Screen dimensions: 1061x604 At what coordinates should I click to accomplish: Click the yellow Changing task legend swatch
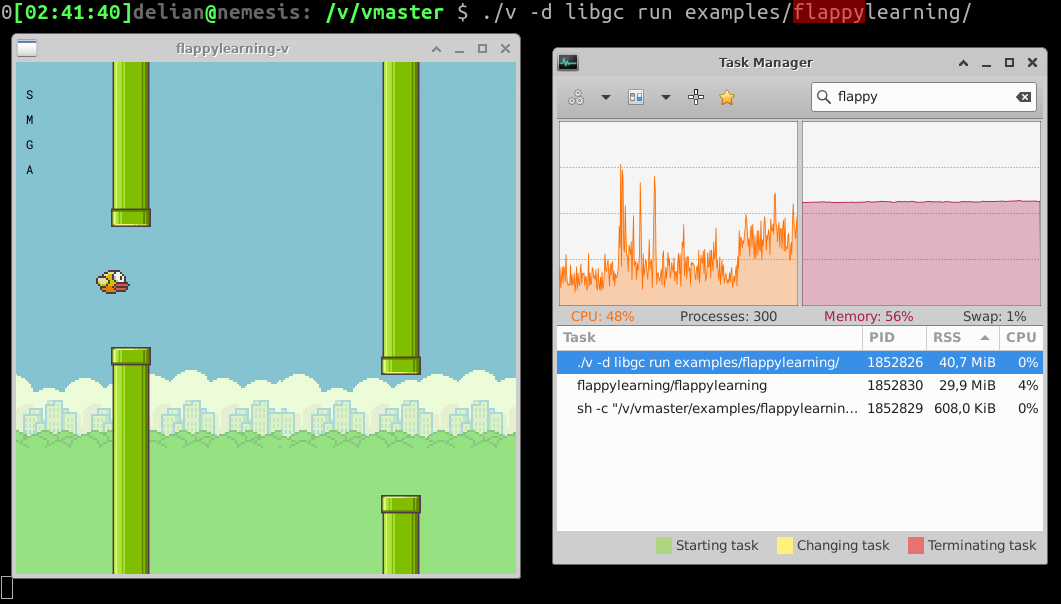click(x=785, y=545)
